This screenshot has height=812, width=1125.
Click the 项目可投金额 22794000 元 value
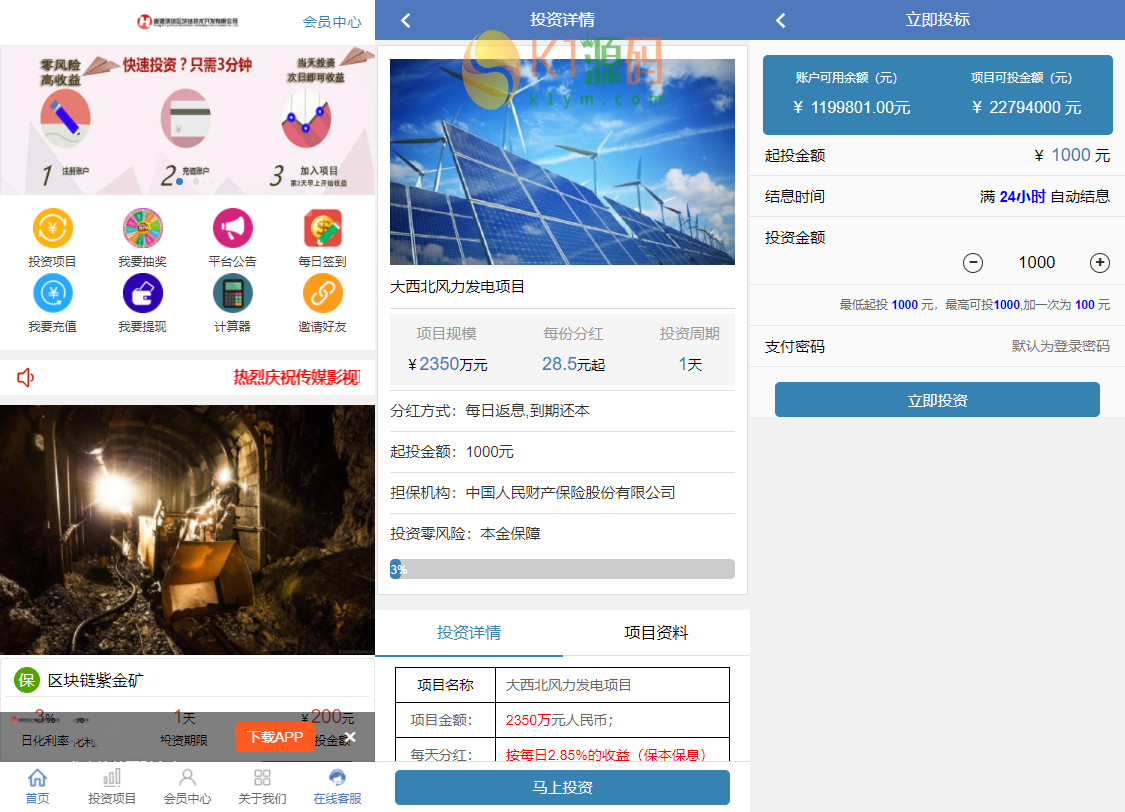click(x=1026, y=108)
